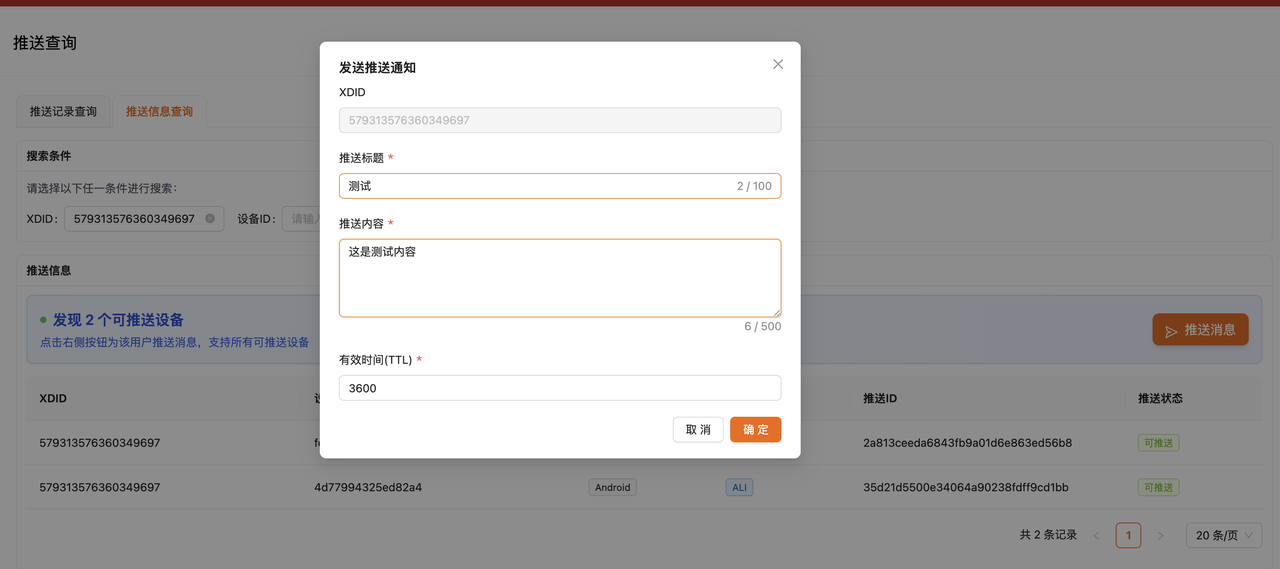Viewport: 1280px width, 569px height.
Task: Focus the 推送标题 input field
Action: [x=535, y=186]
